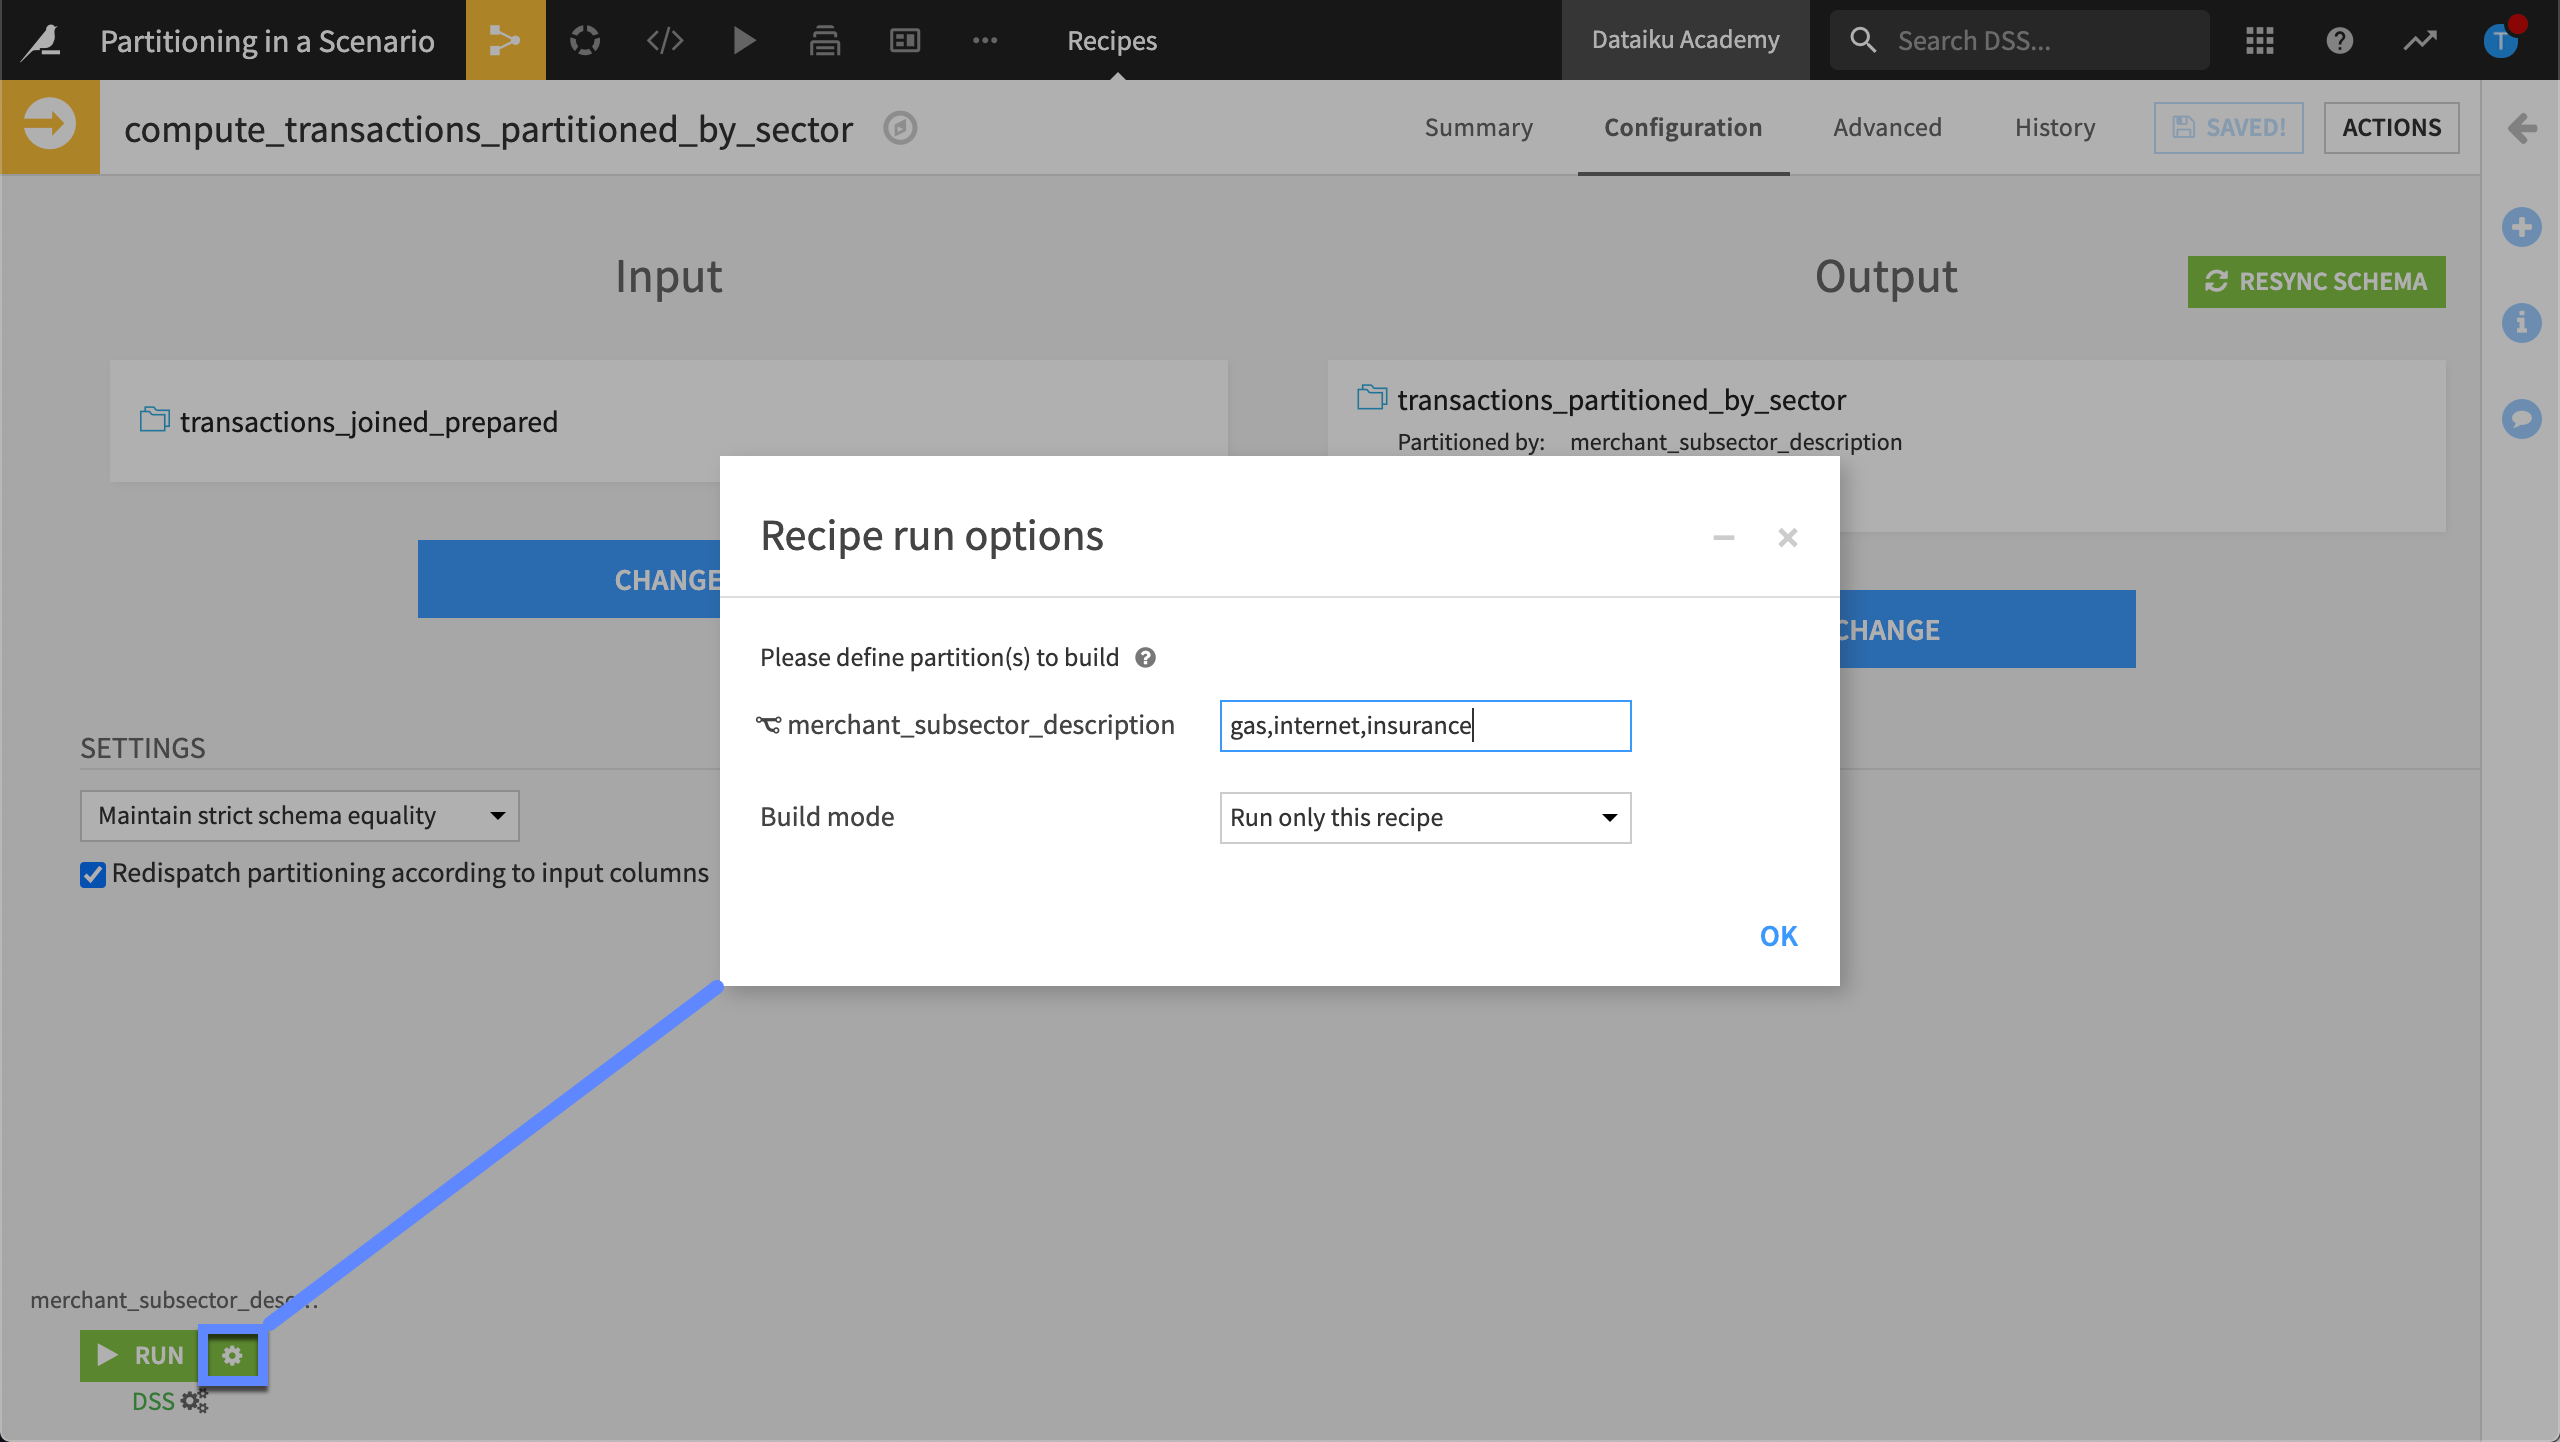The height and width of the screenshot is (1442, 2560).
Task: Click the Dataiku Academy item
Action: click(x=1685, y=40)
